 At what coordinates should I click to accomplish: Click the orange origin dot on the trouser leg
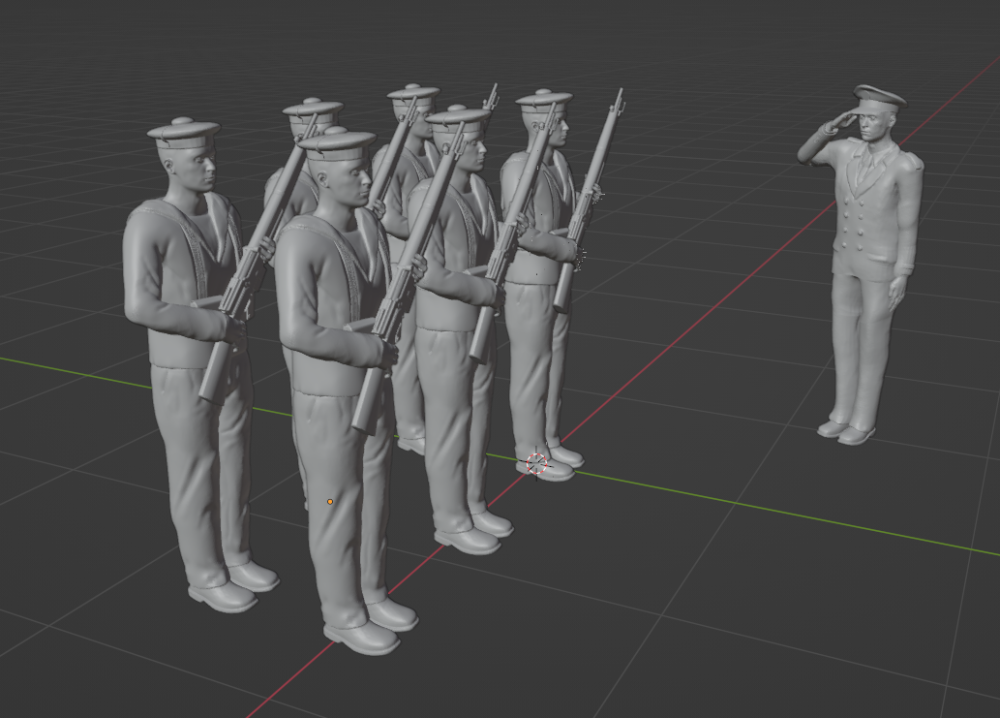tap(330, 502)
